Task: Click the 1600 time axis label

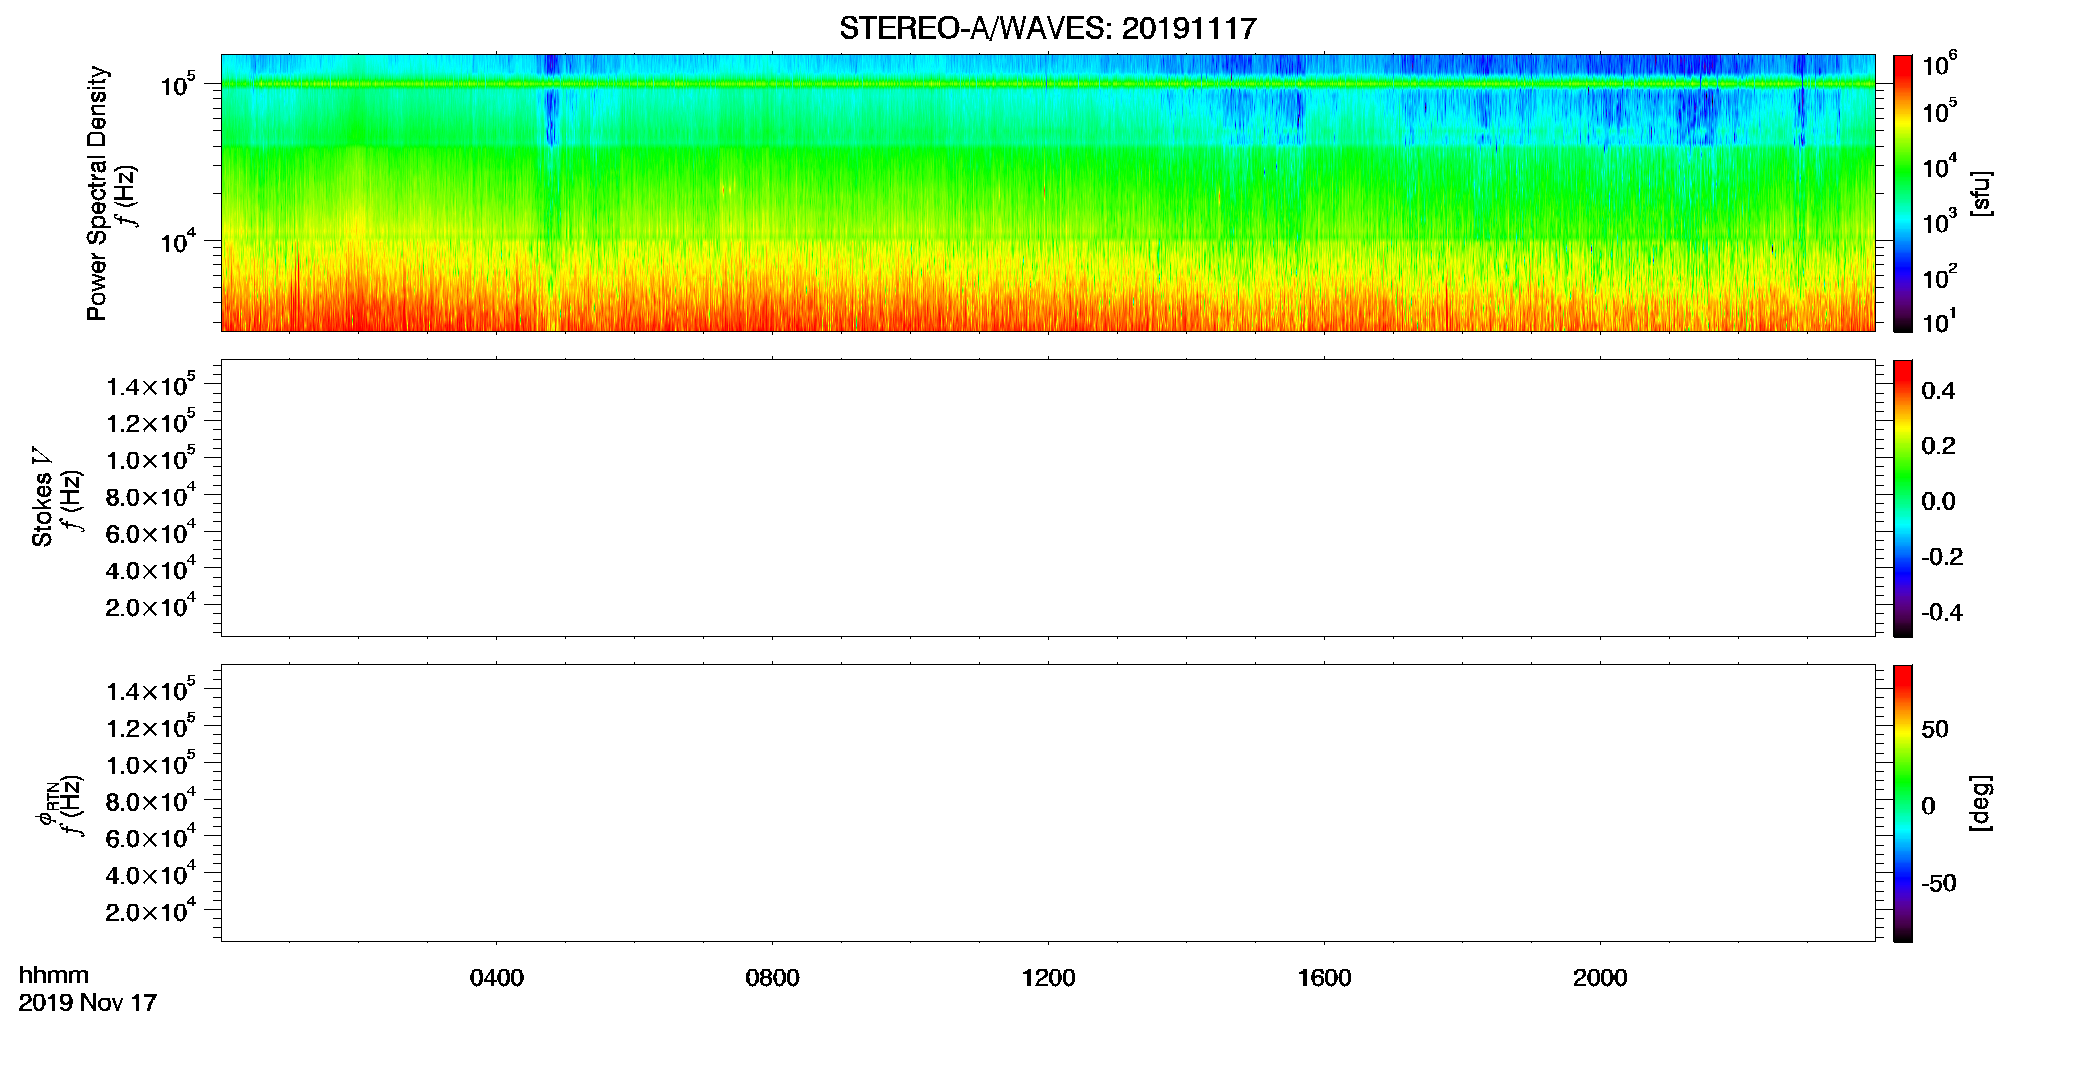Action: pos(1324,978)
